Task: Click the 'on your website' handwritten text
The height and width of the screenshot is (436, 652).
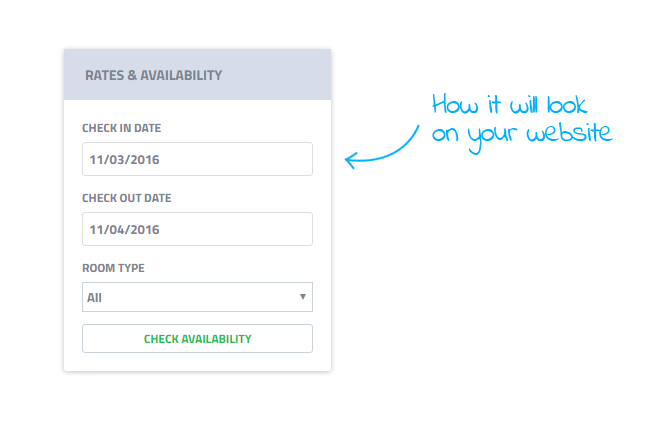Action: [522, 136]
